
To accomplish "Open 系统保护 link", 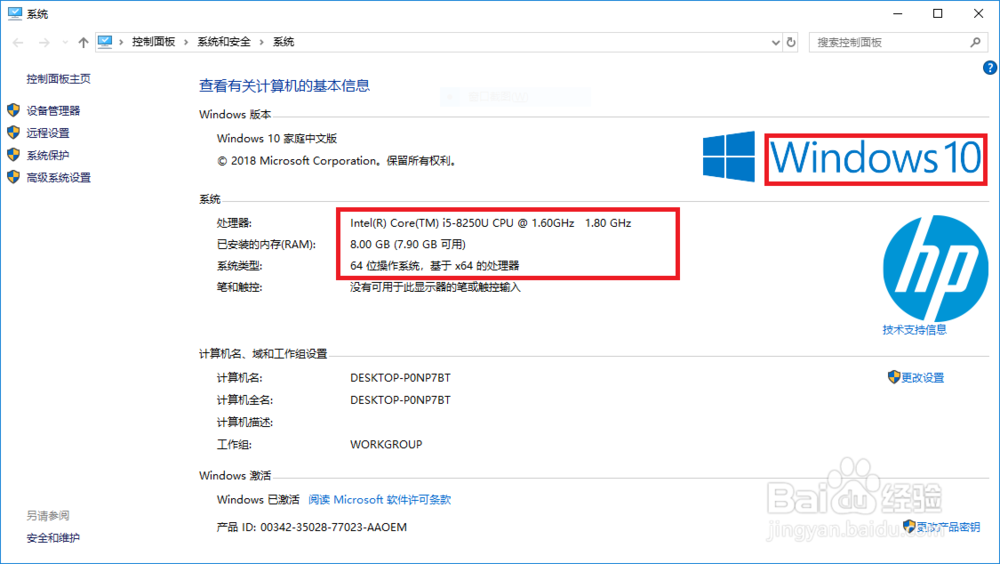I will (x=48, y=156).
